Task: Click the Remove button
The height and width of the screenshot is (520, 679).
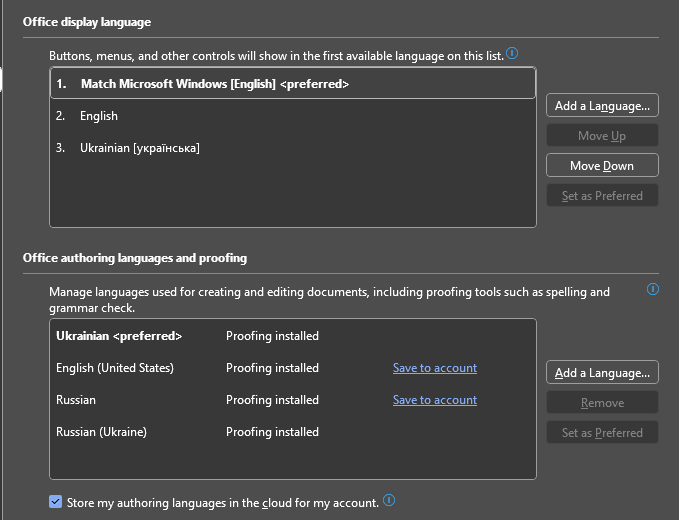Action: (x=602, y=403)
